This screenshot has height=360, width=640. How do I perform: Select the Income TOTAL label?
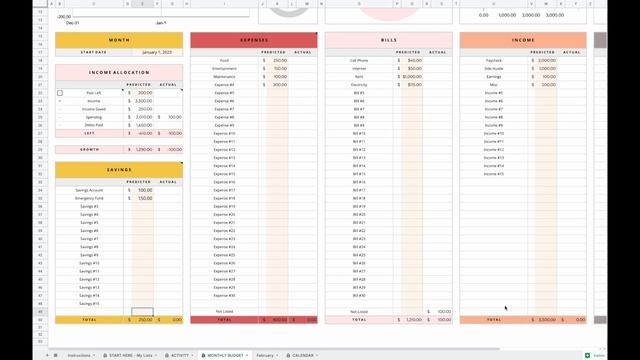494,320
